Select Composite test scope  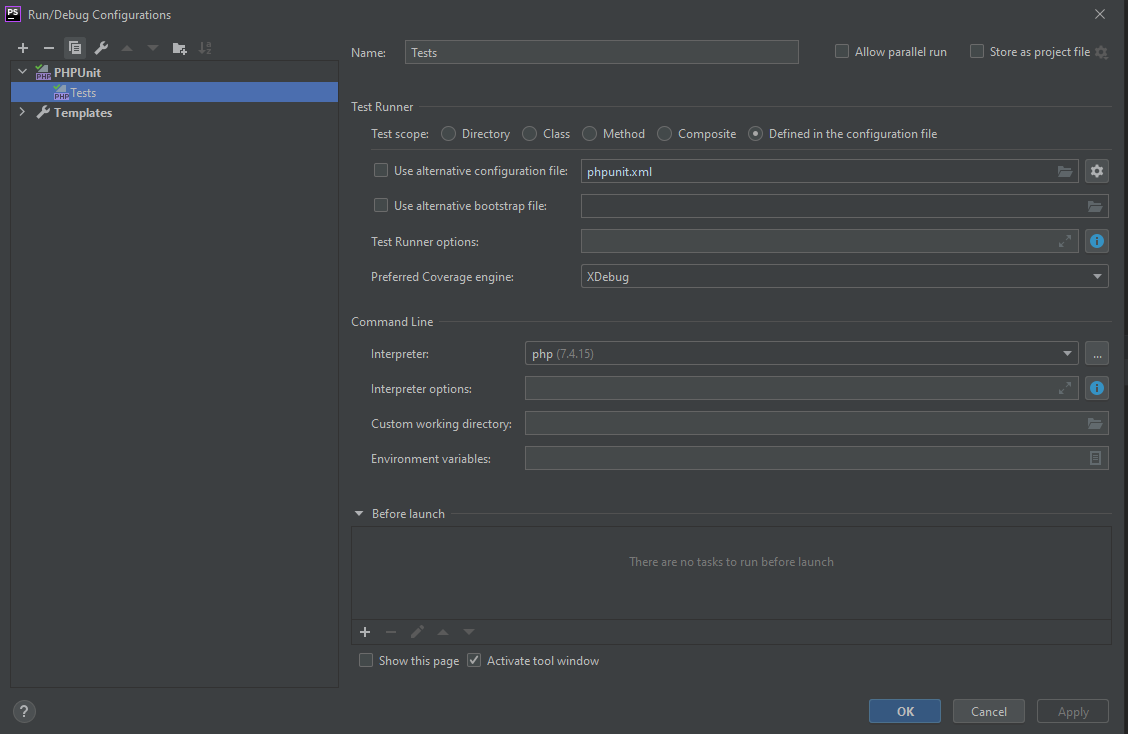click(x=665, y=134)
